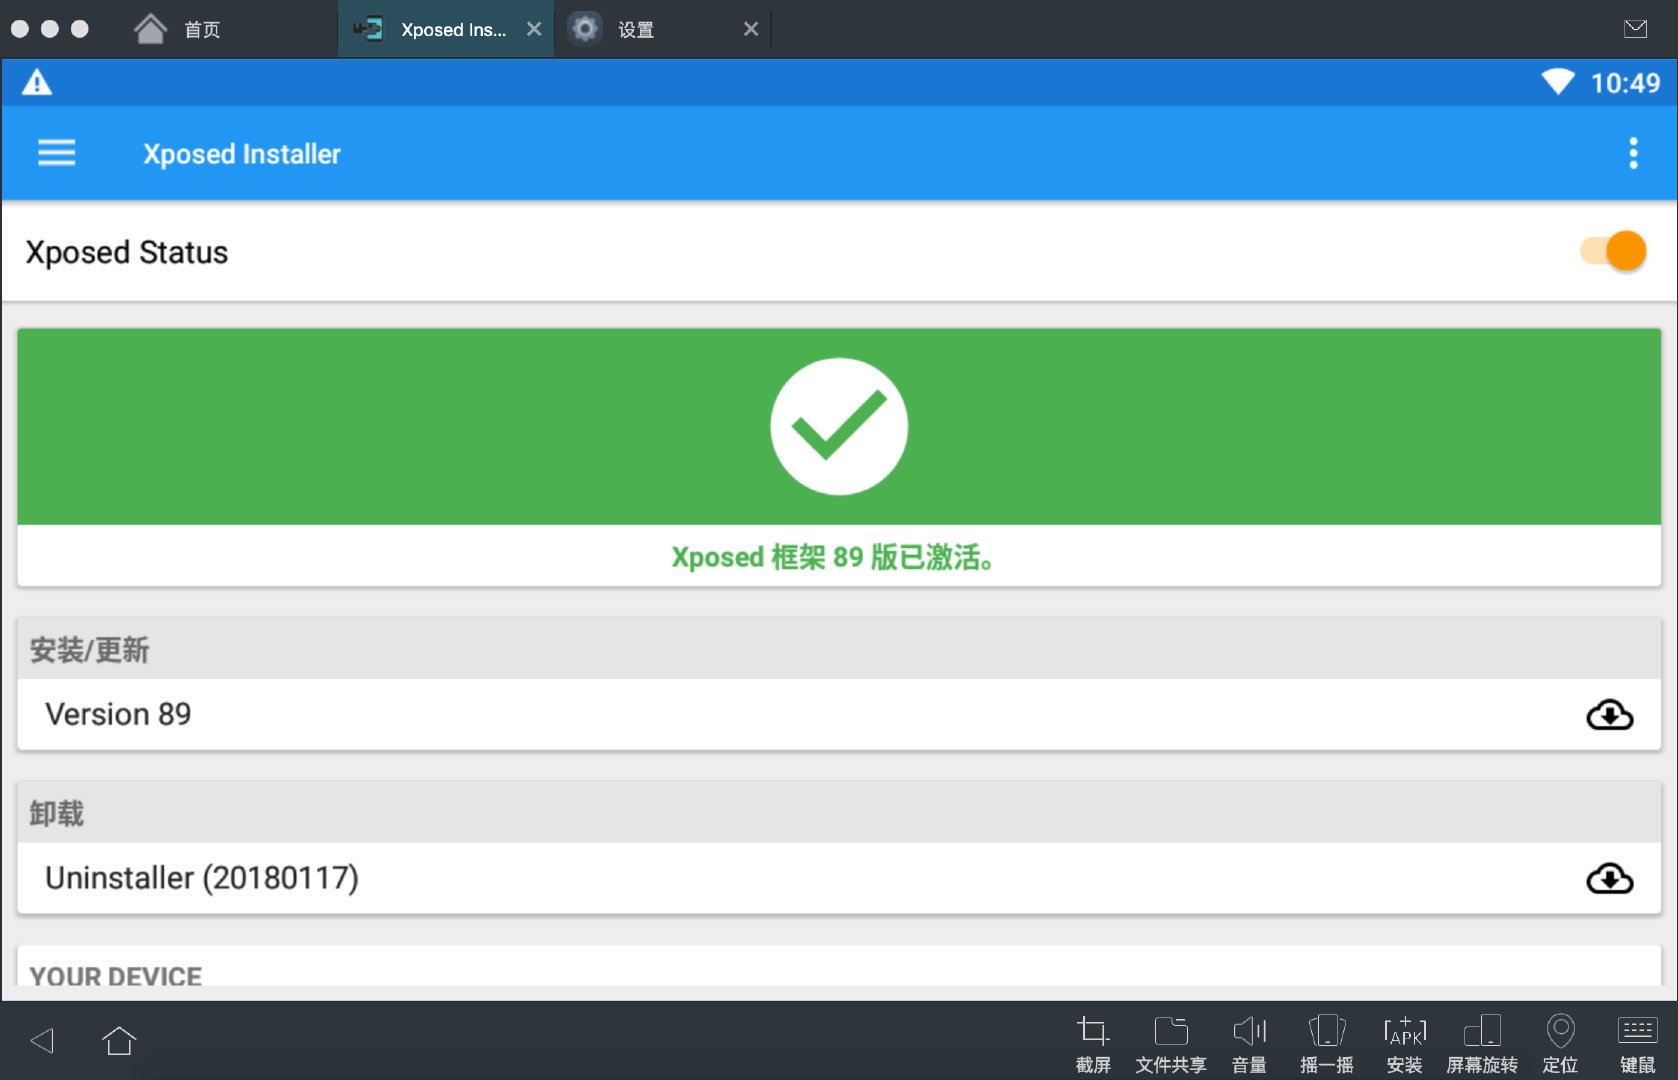Click the 卸载 section header
Screen dimensions: 1678x1080
coord(839,812)
